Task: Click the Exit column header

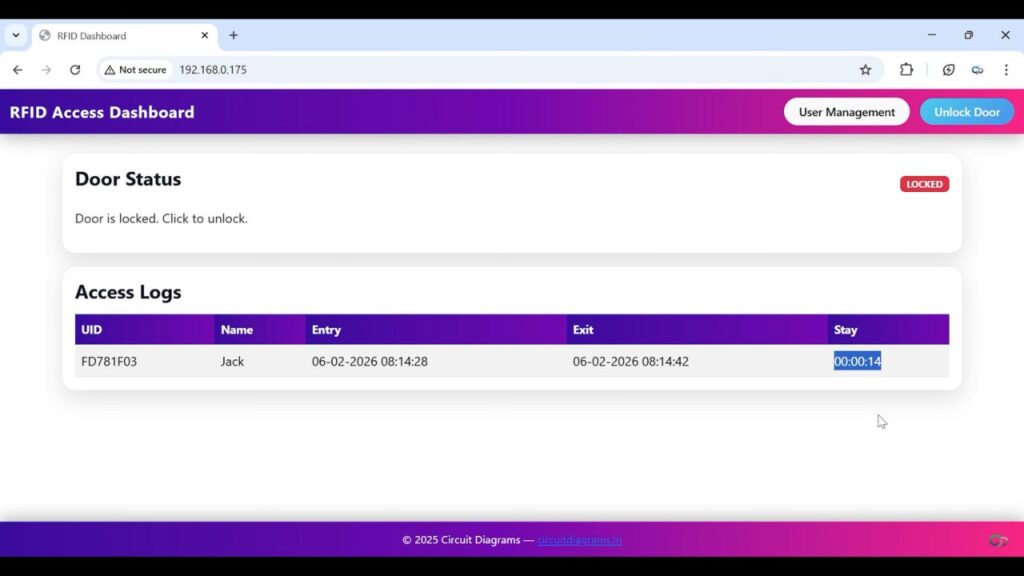Action: coord(697,330)
